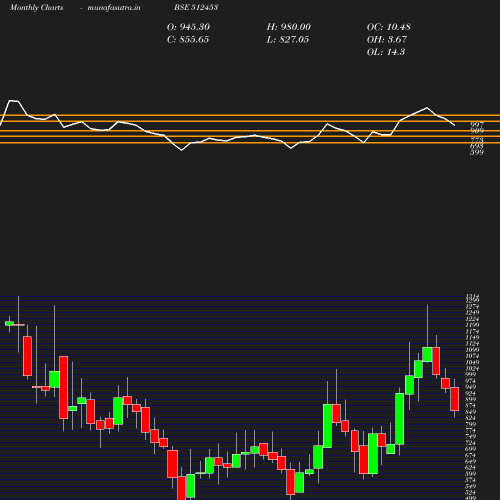
Task: Click the "OL: 14.3" reading
Action: (386, 52)
